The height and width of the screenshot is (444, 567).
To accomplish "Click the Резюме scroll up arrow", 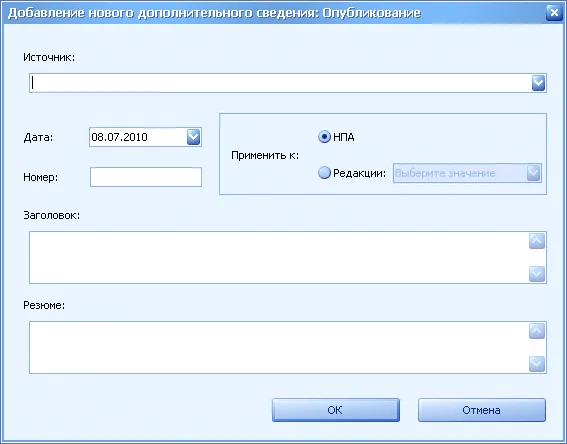I will tap(537, 331).
